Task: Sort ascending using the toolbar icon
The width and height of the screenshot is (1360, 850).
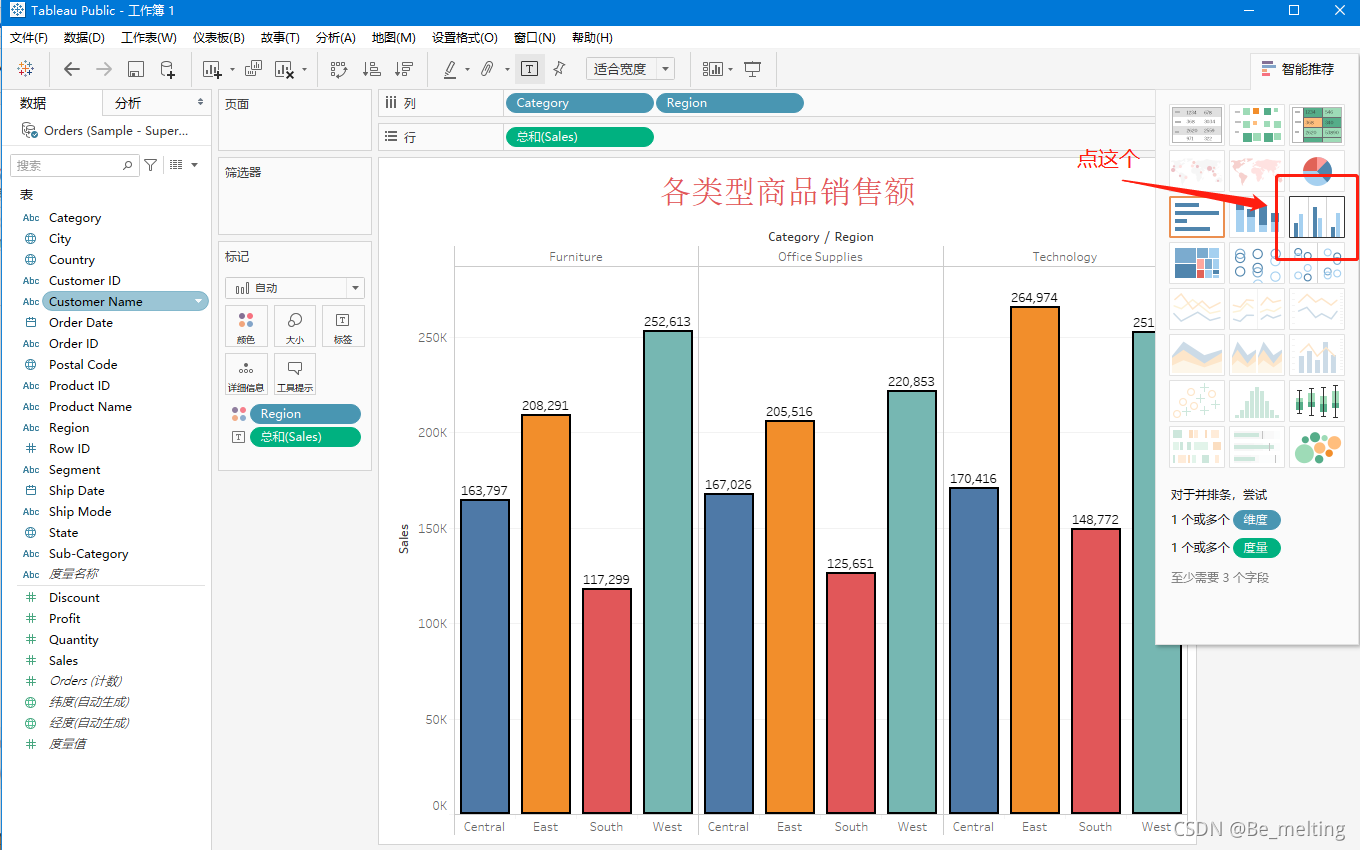Action: [x=371, y=69]
